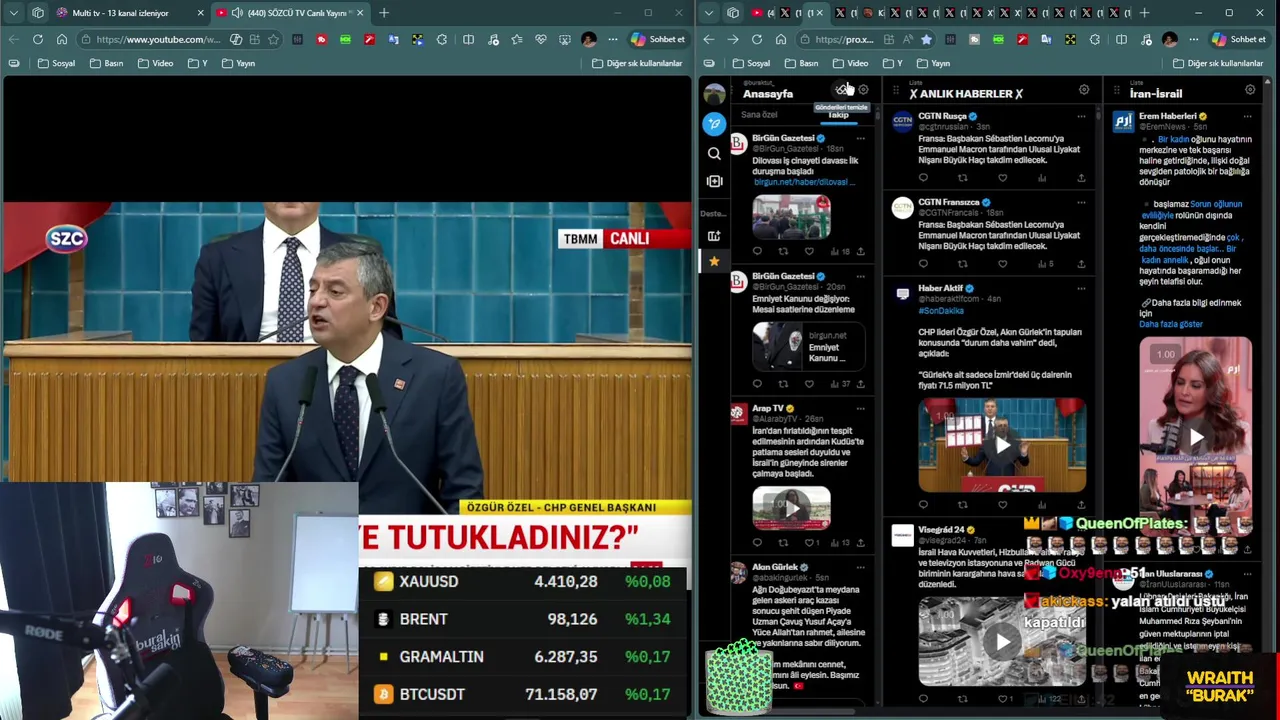Open the browser menu ellipsis in X Pro window

1194,39
